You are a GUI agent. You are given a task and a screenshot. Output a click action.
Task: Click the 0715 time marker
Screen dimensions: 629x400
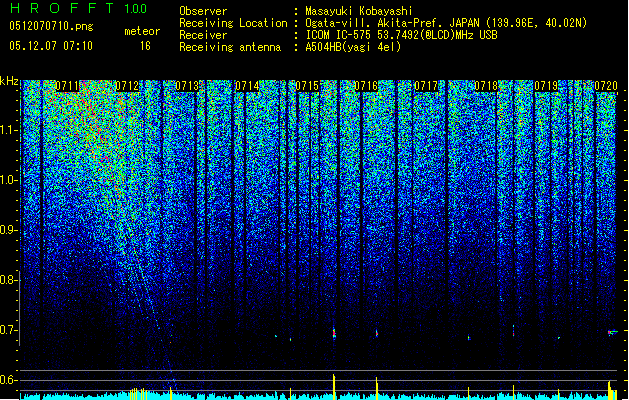coord(307,86)
